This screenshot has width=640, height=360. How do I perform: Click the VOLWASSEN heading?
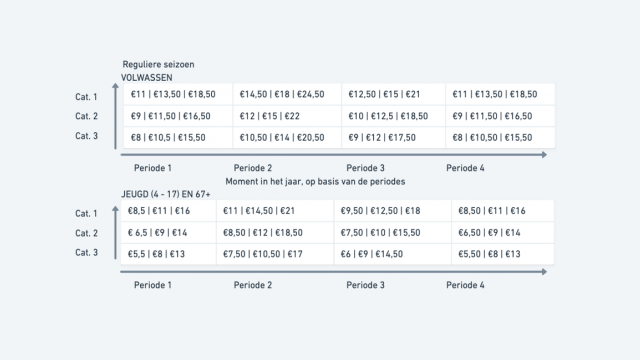tap(147, 78)
